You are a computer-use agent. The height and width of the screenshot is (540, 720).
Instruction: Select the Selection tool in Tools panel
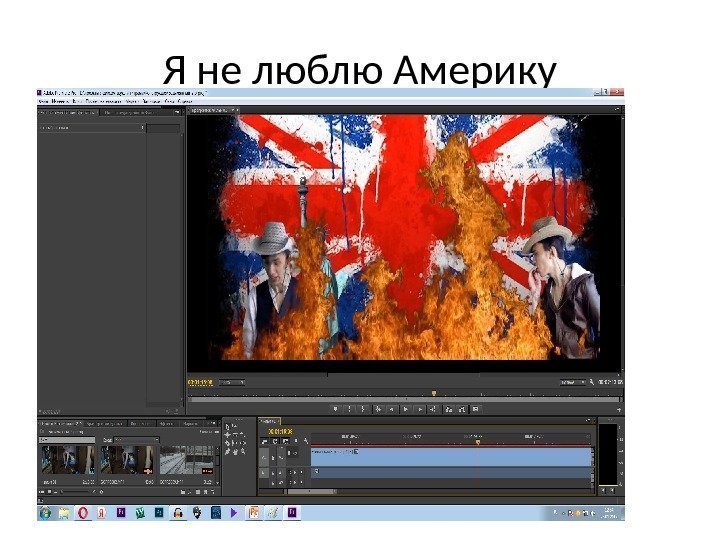pos(227,427)
